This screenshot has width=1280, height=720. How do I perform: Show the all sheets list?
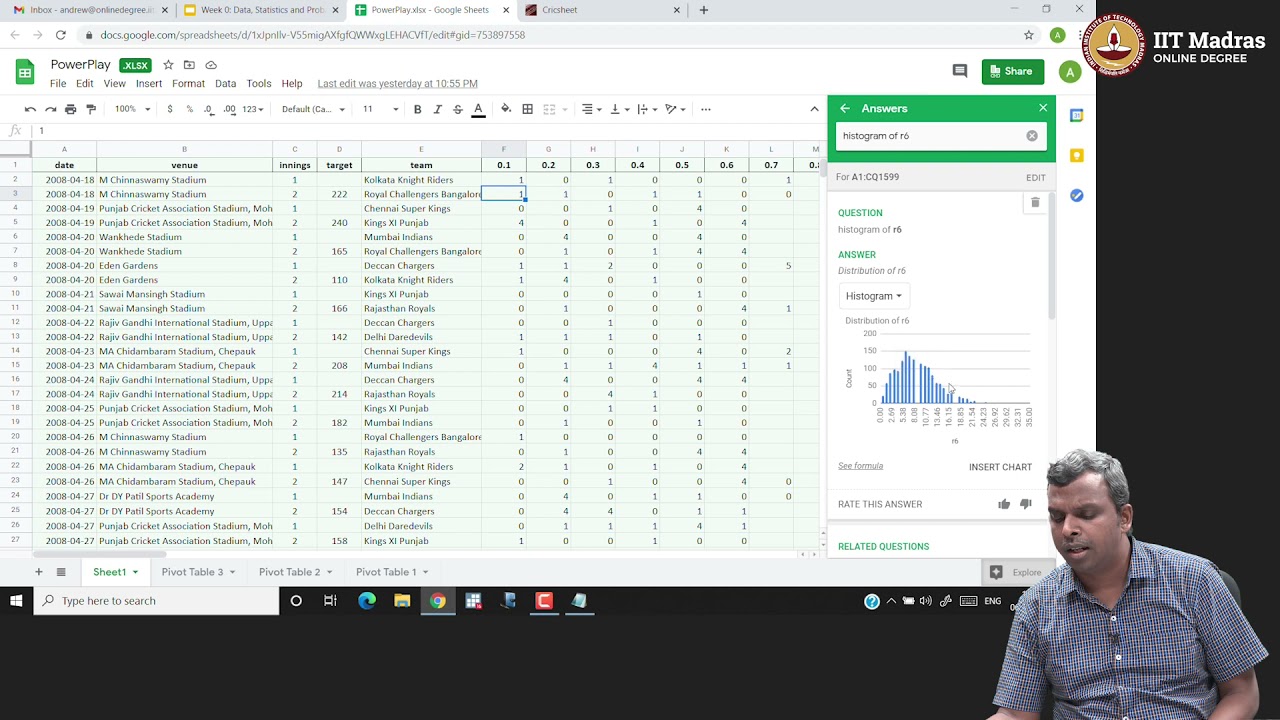[61, 572]
